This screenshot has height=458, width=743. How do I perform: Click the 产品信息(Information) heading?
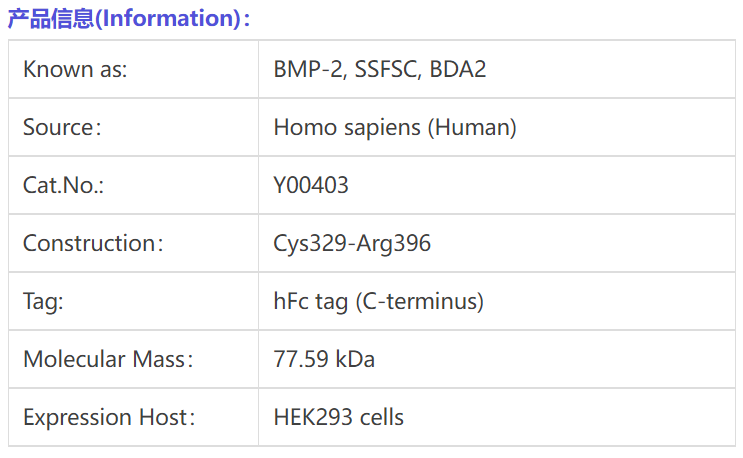(129, 19)
